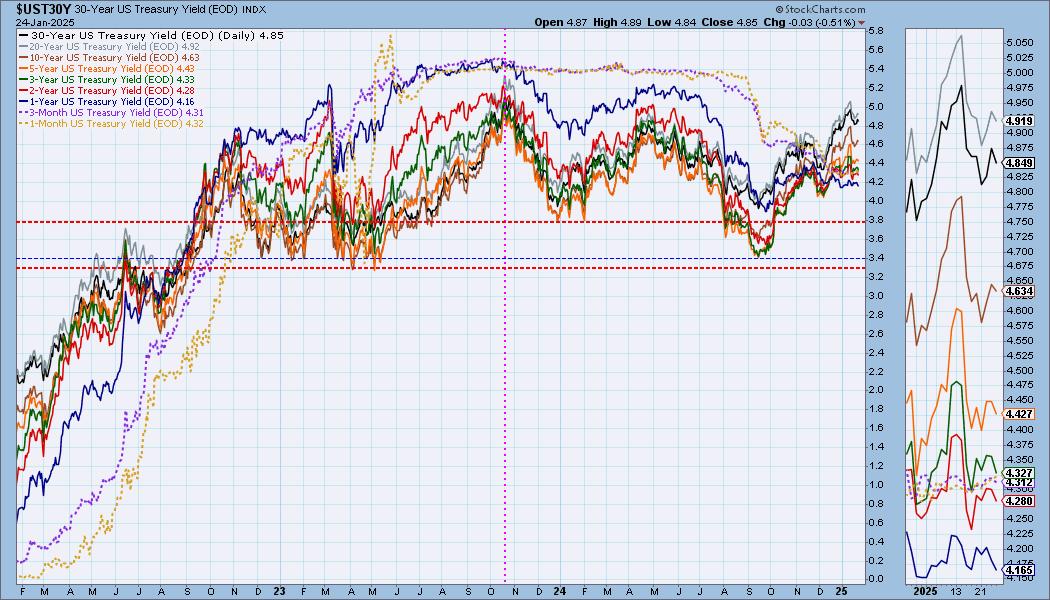The width and height of the screenshot is (1050, 600).
Task: Select the 30-Year Treasury Yield (Daily) legend entry
Action: (151, 35)
